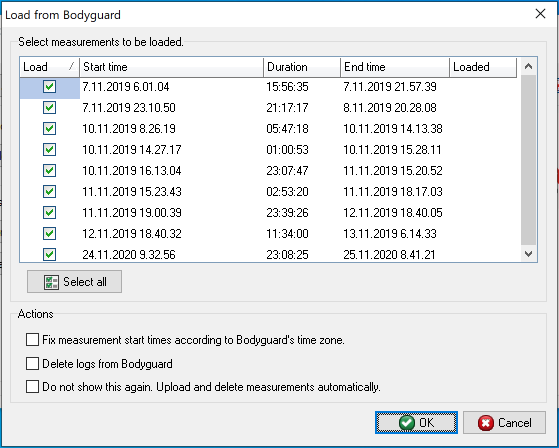Click duration value 23:08:25
Screen dimensions: 559x448
coord(287,254)
